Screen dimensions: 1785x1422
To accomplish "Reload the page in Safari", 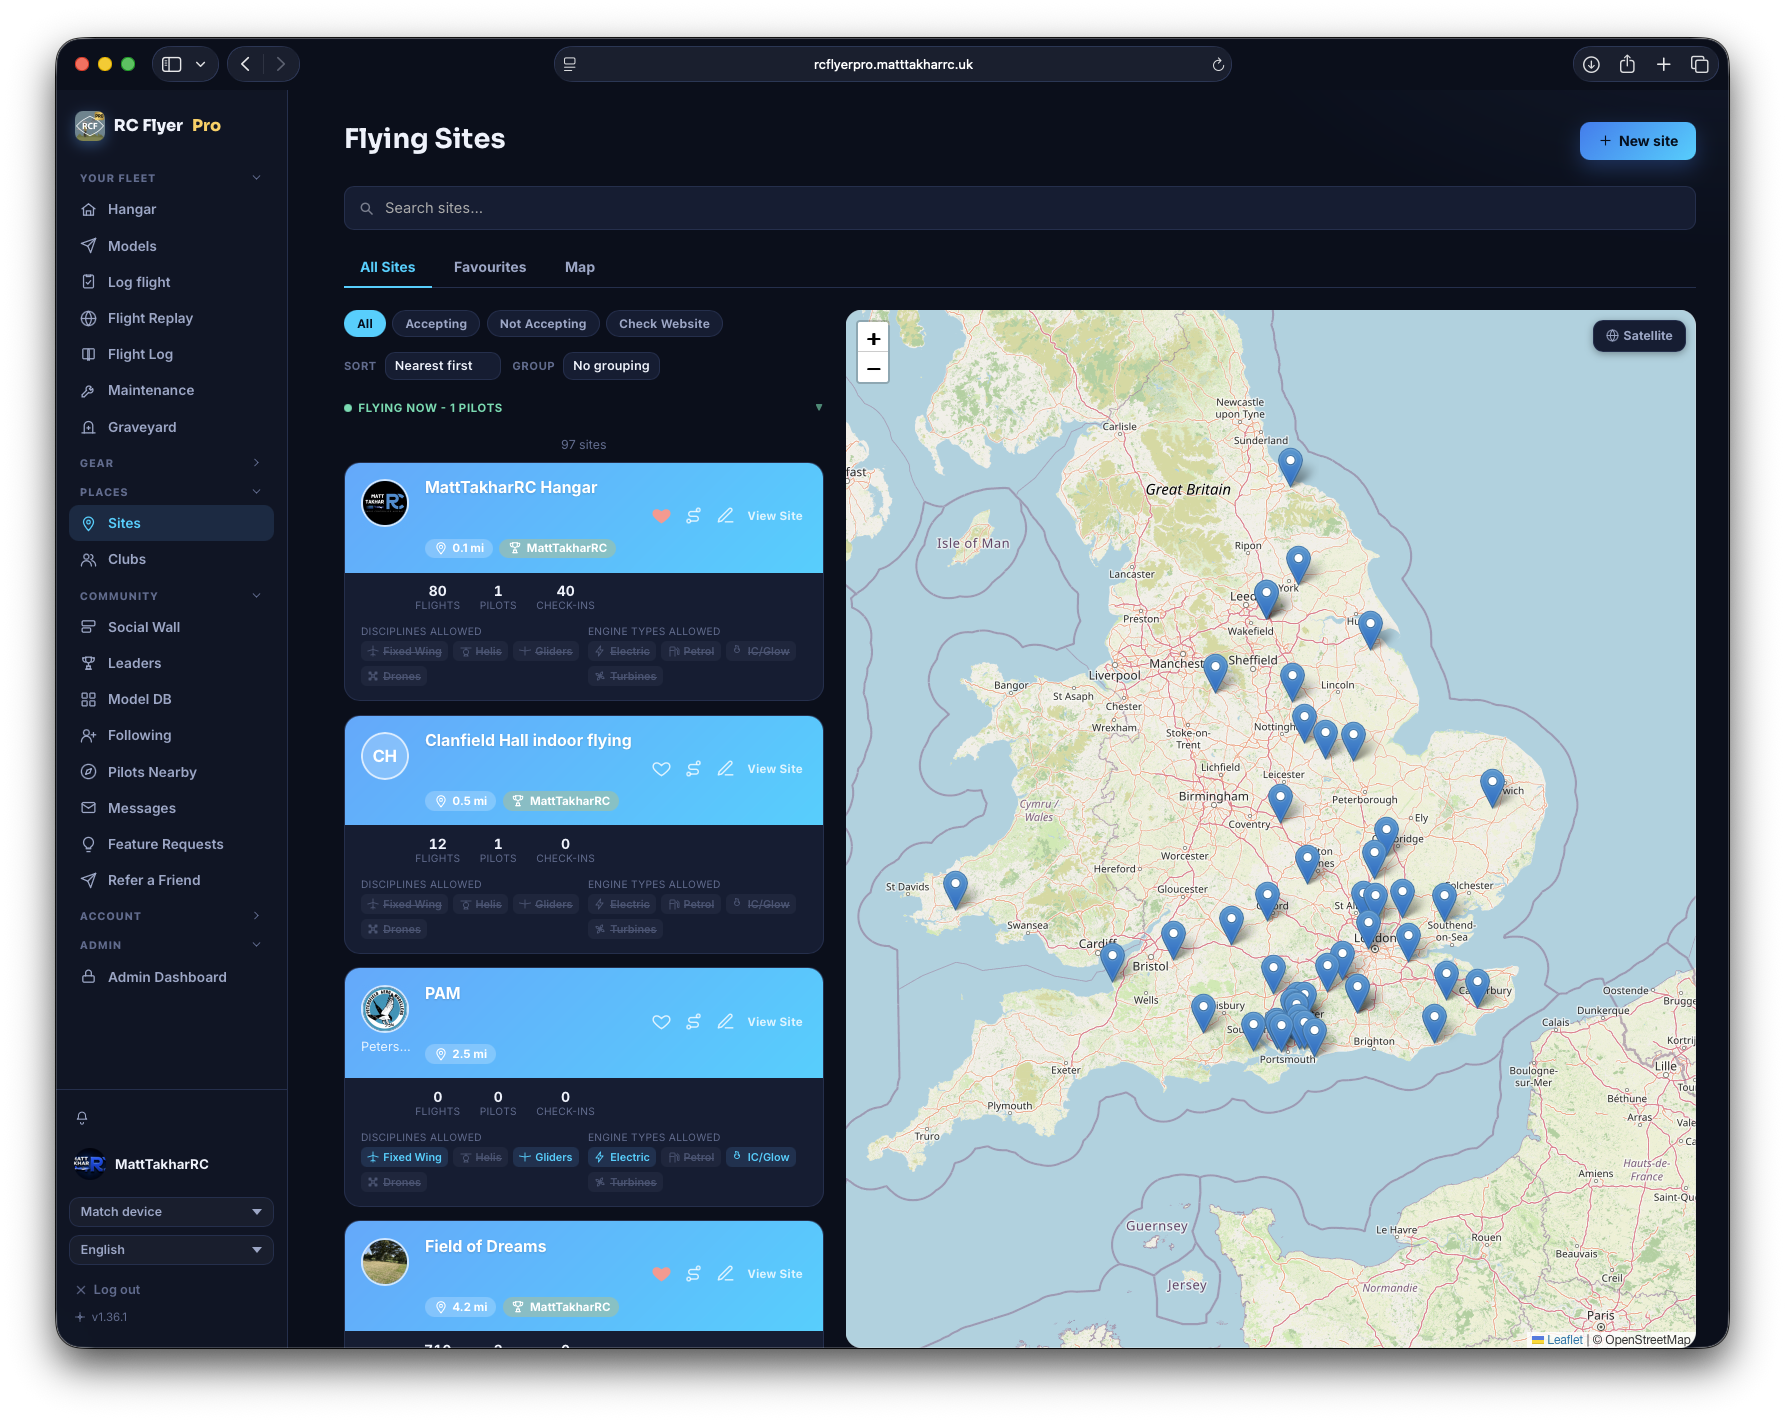I will pyautogui.click(x=1217, y=64).
